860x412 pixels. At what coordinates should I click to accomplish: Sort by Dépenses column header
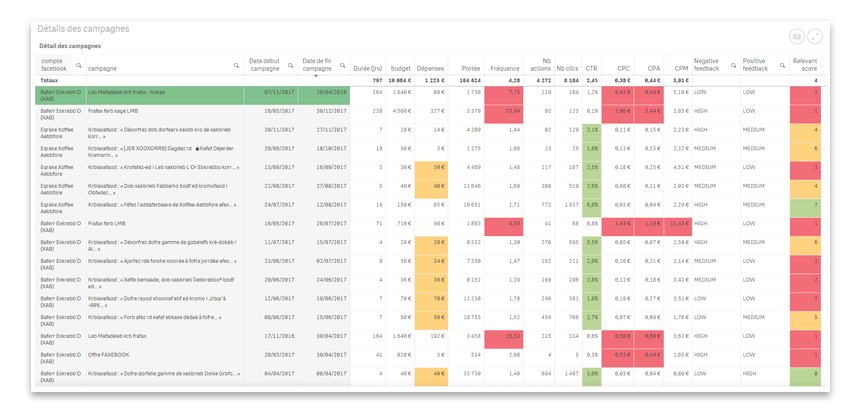pyautogui.click(x=431, y=69)
